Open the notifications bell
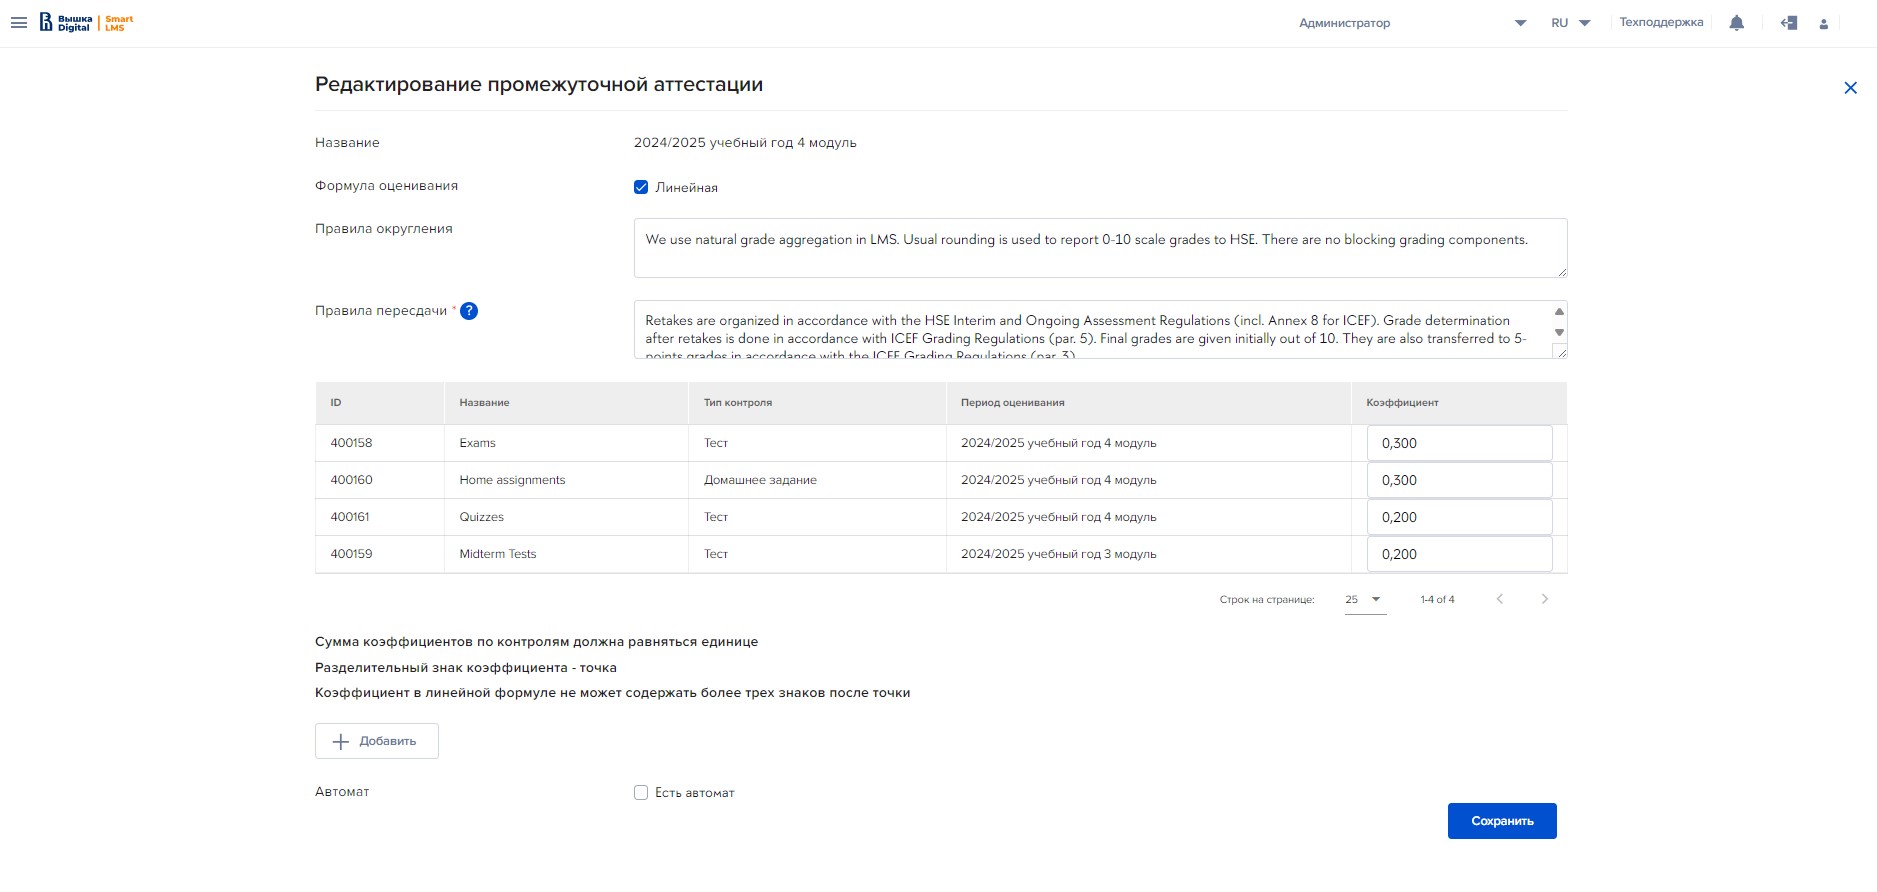Viewport: 1877px width, 892px height. point(1736,23)
